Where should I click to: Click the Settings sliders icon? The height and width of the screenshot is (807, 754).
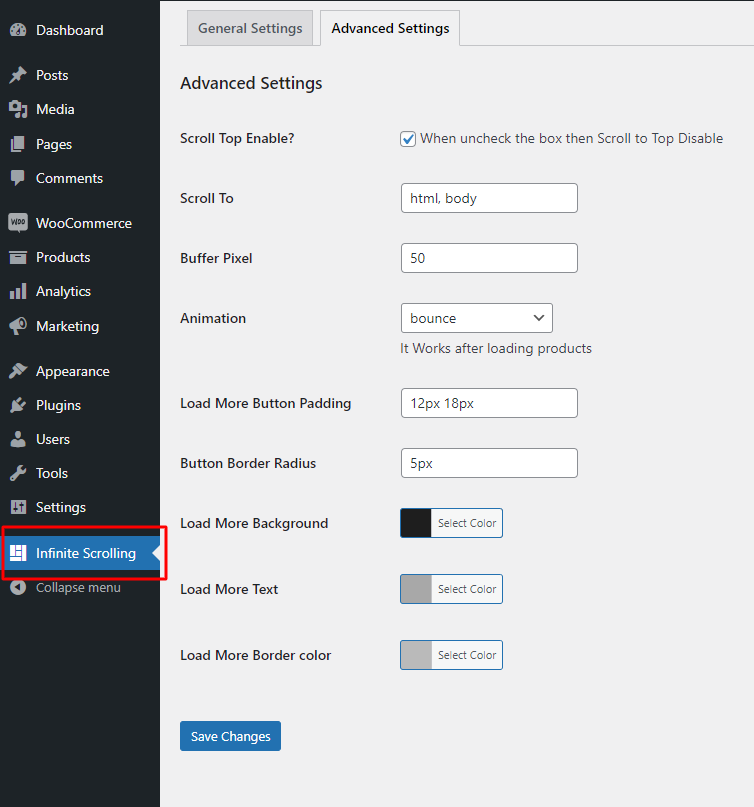pyautogui.click(x=18, y=507)
